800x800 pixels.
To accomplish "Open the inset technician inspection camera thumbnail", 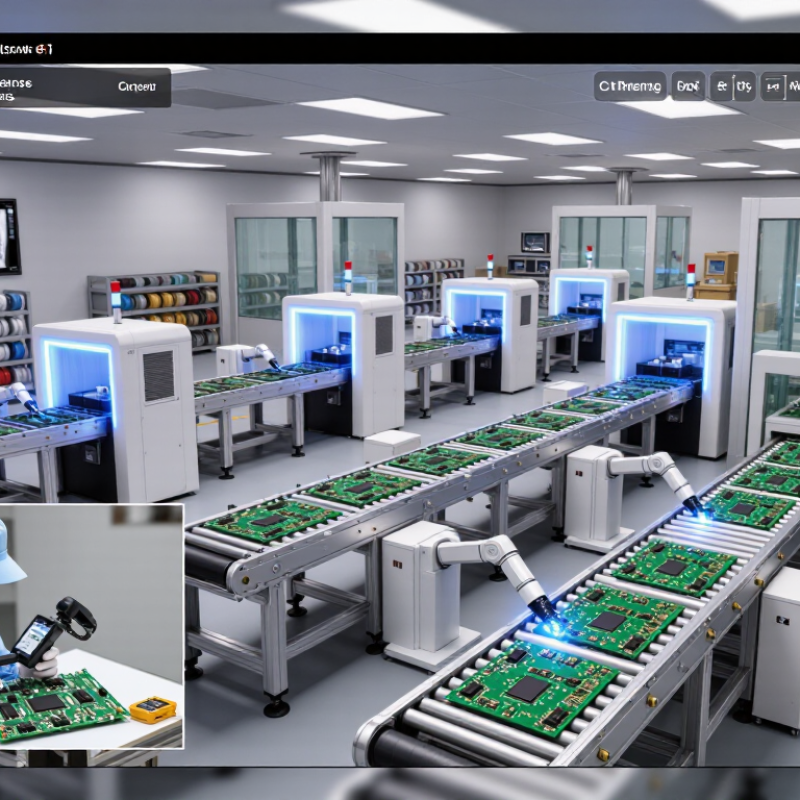I will [x=91, y=627].
